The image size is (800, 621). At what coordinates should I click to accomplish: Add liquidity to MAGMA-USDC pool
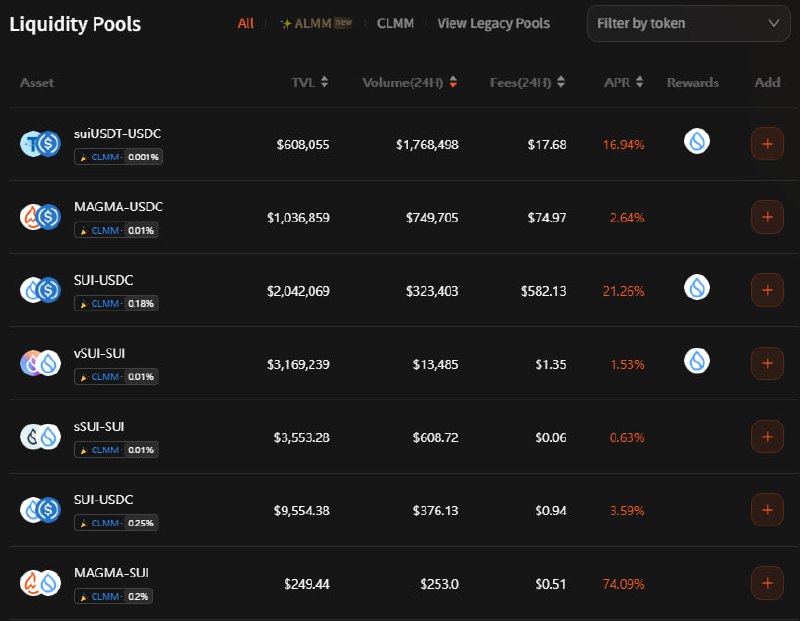[767, 217]
